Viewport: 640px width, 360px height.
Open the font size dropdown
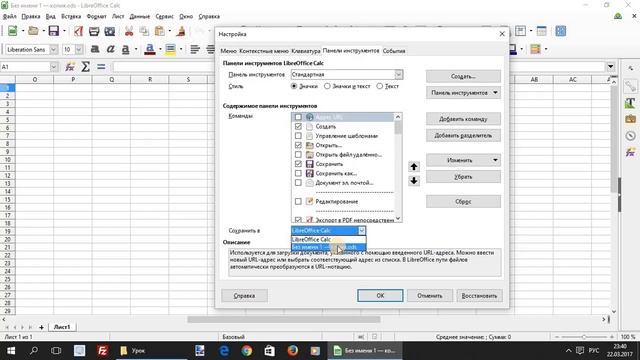(79, 49)
